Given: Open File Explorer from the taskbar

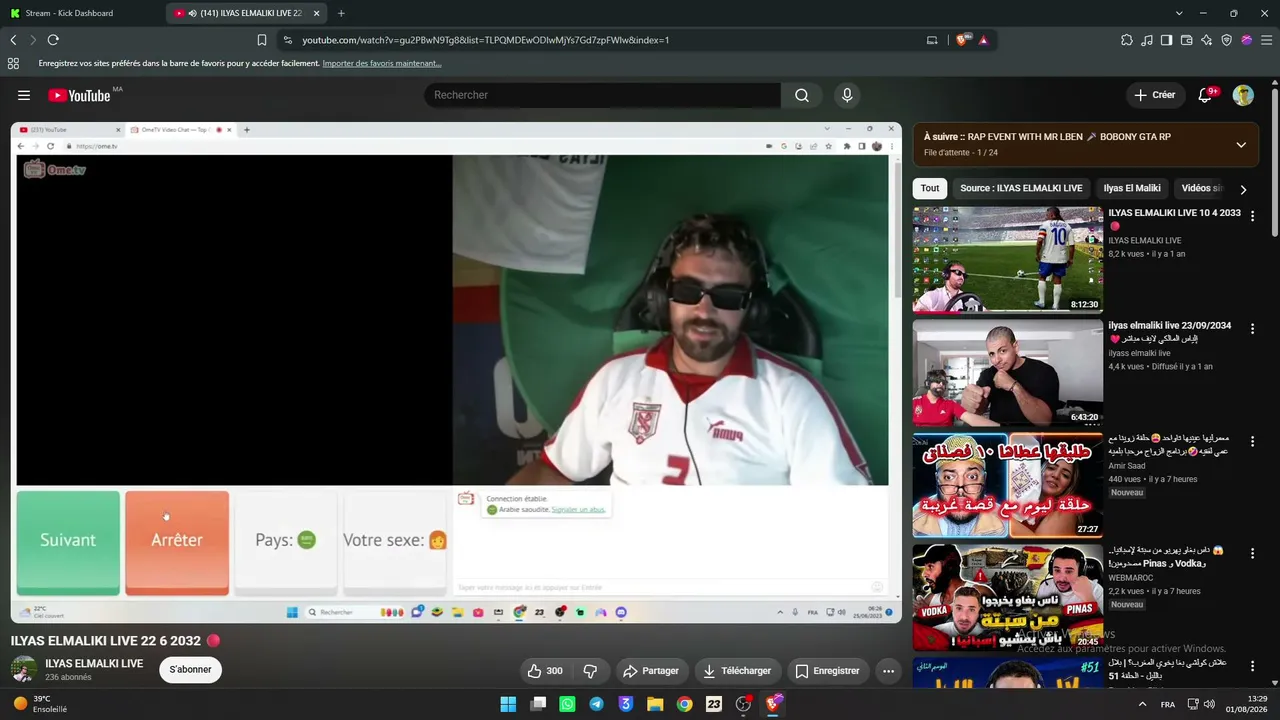Looking at the screenshot, I should click(x=655, y=704).
